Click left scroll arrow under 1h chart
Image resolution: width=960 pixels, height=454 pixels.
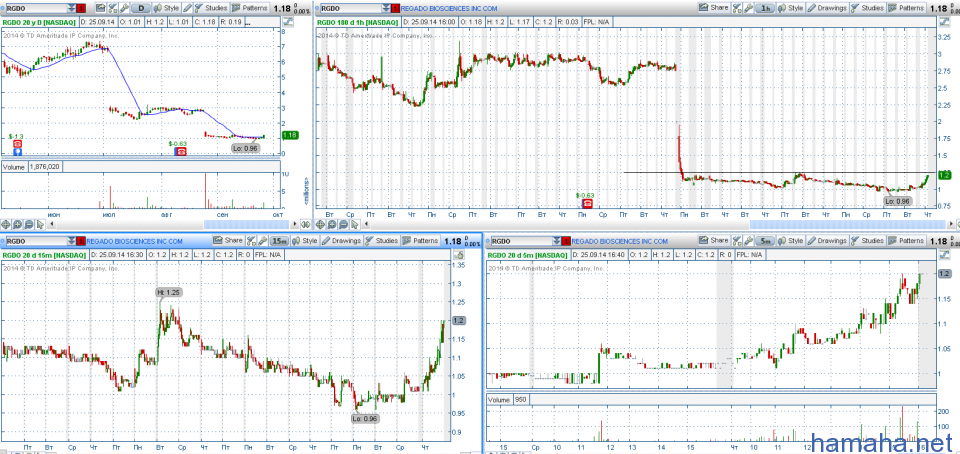pos(366,225)
